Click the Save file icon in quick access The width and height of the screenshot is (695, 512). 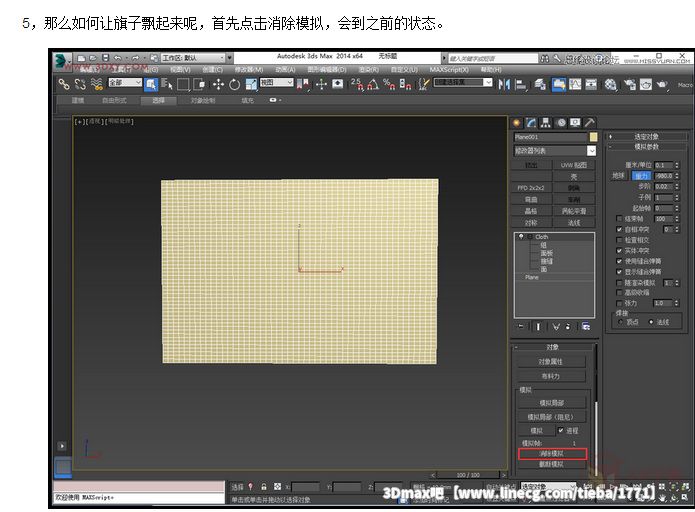tap(105, 58)
